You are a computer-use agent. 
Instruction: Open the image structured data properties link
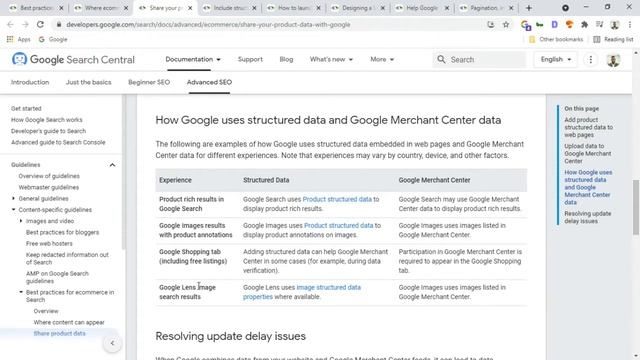302,292
